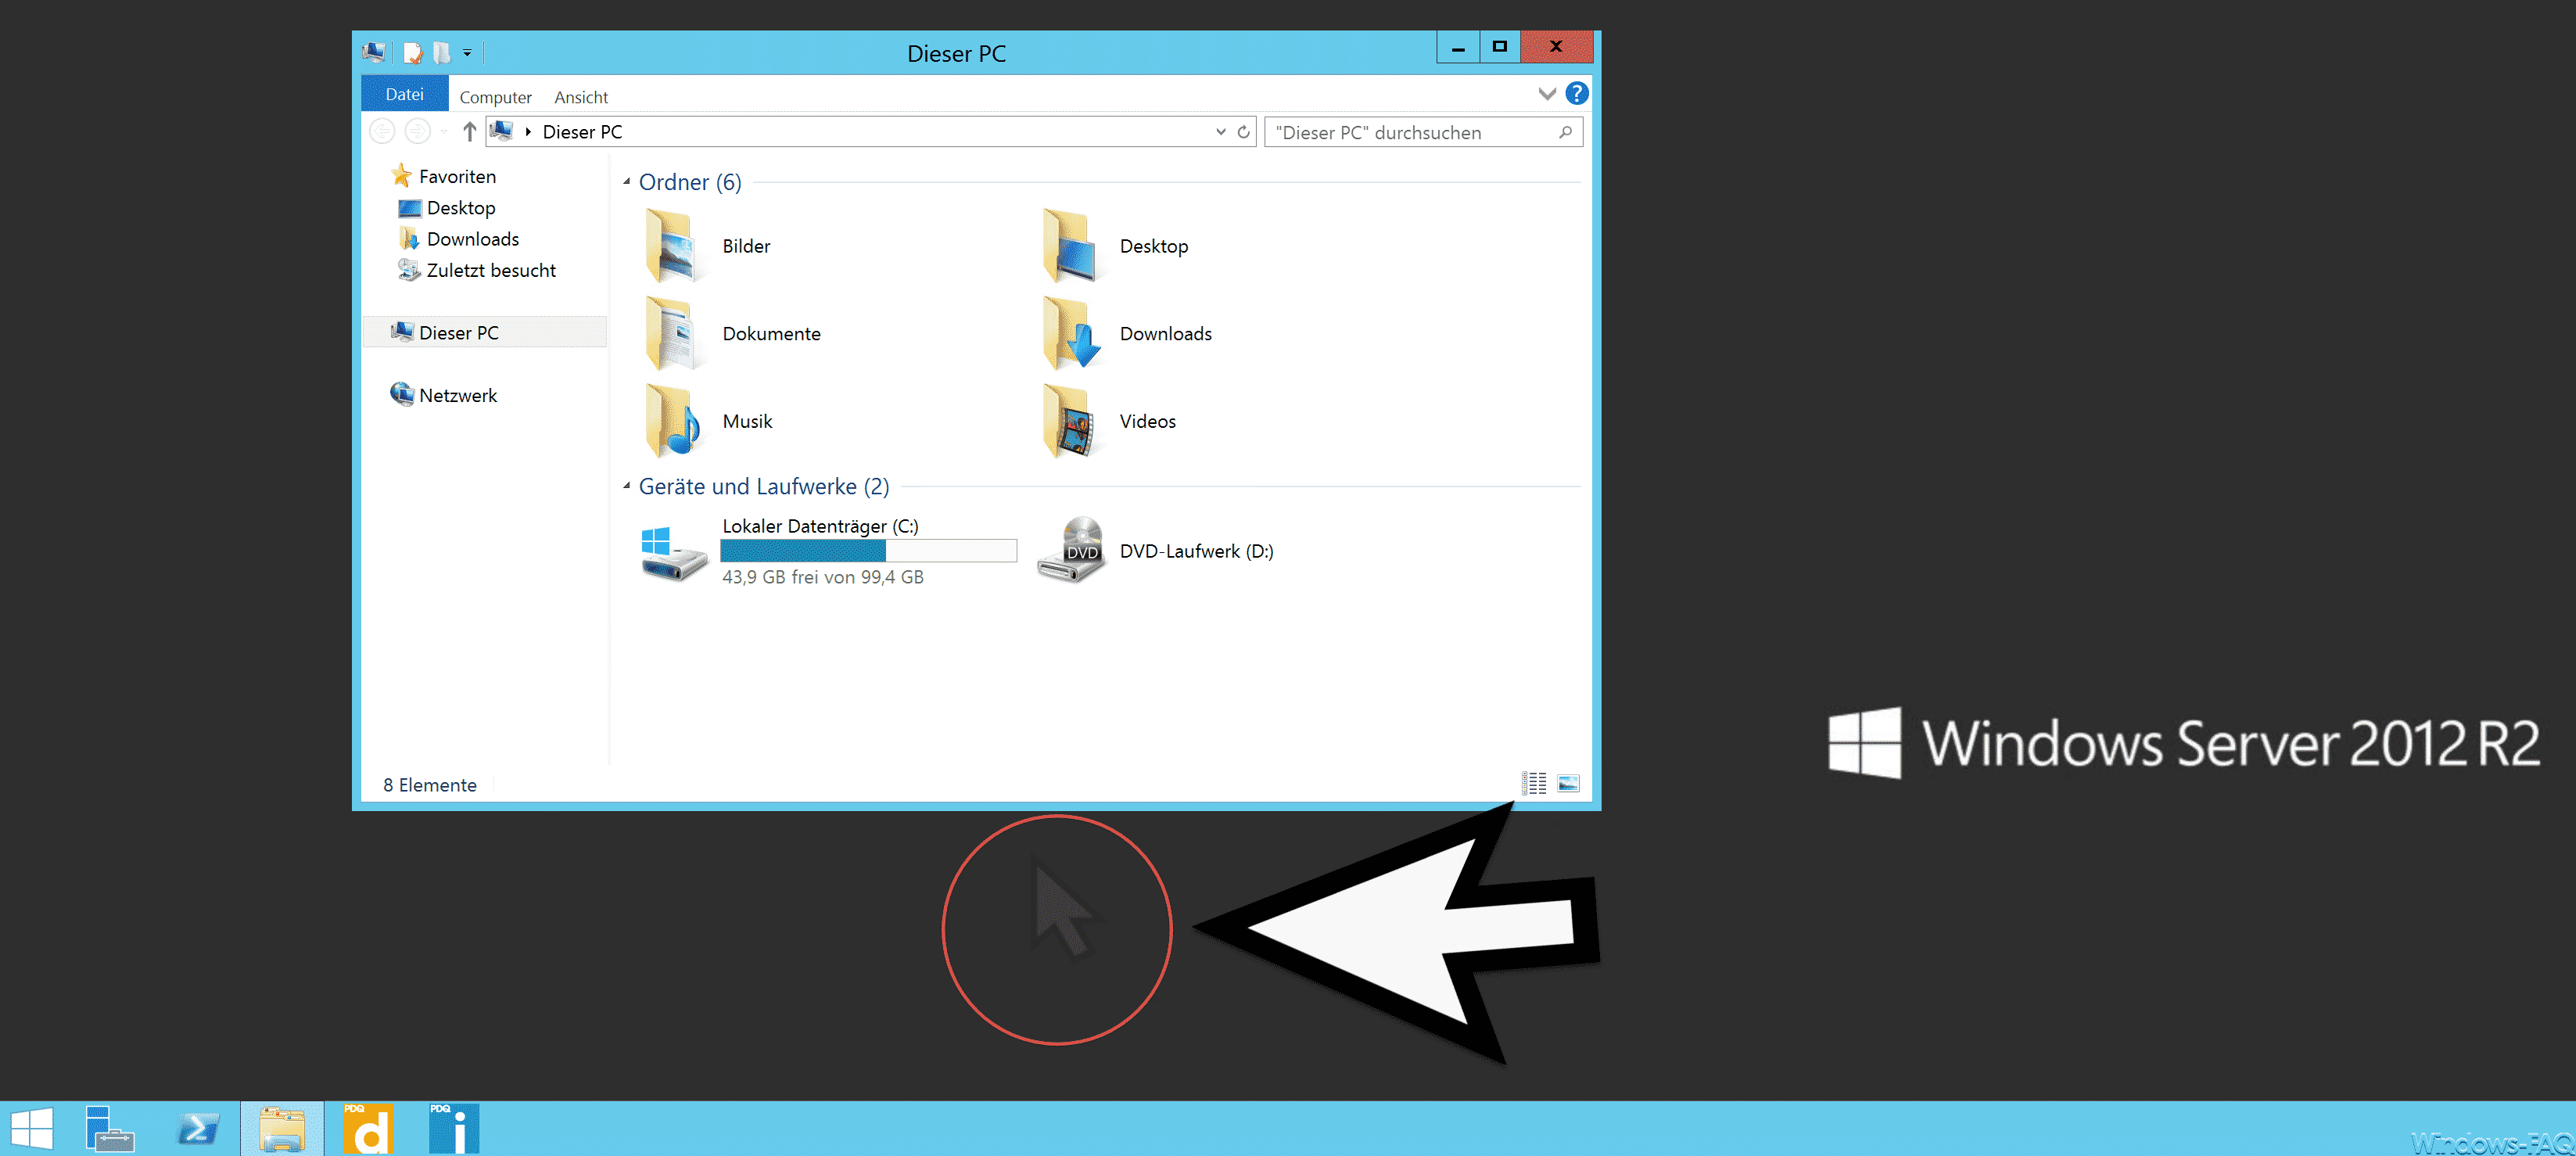Click the back navigation arrow
This screenshot has width=2576, height=1156.
382,131
